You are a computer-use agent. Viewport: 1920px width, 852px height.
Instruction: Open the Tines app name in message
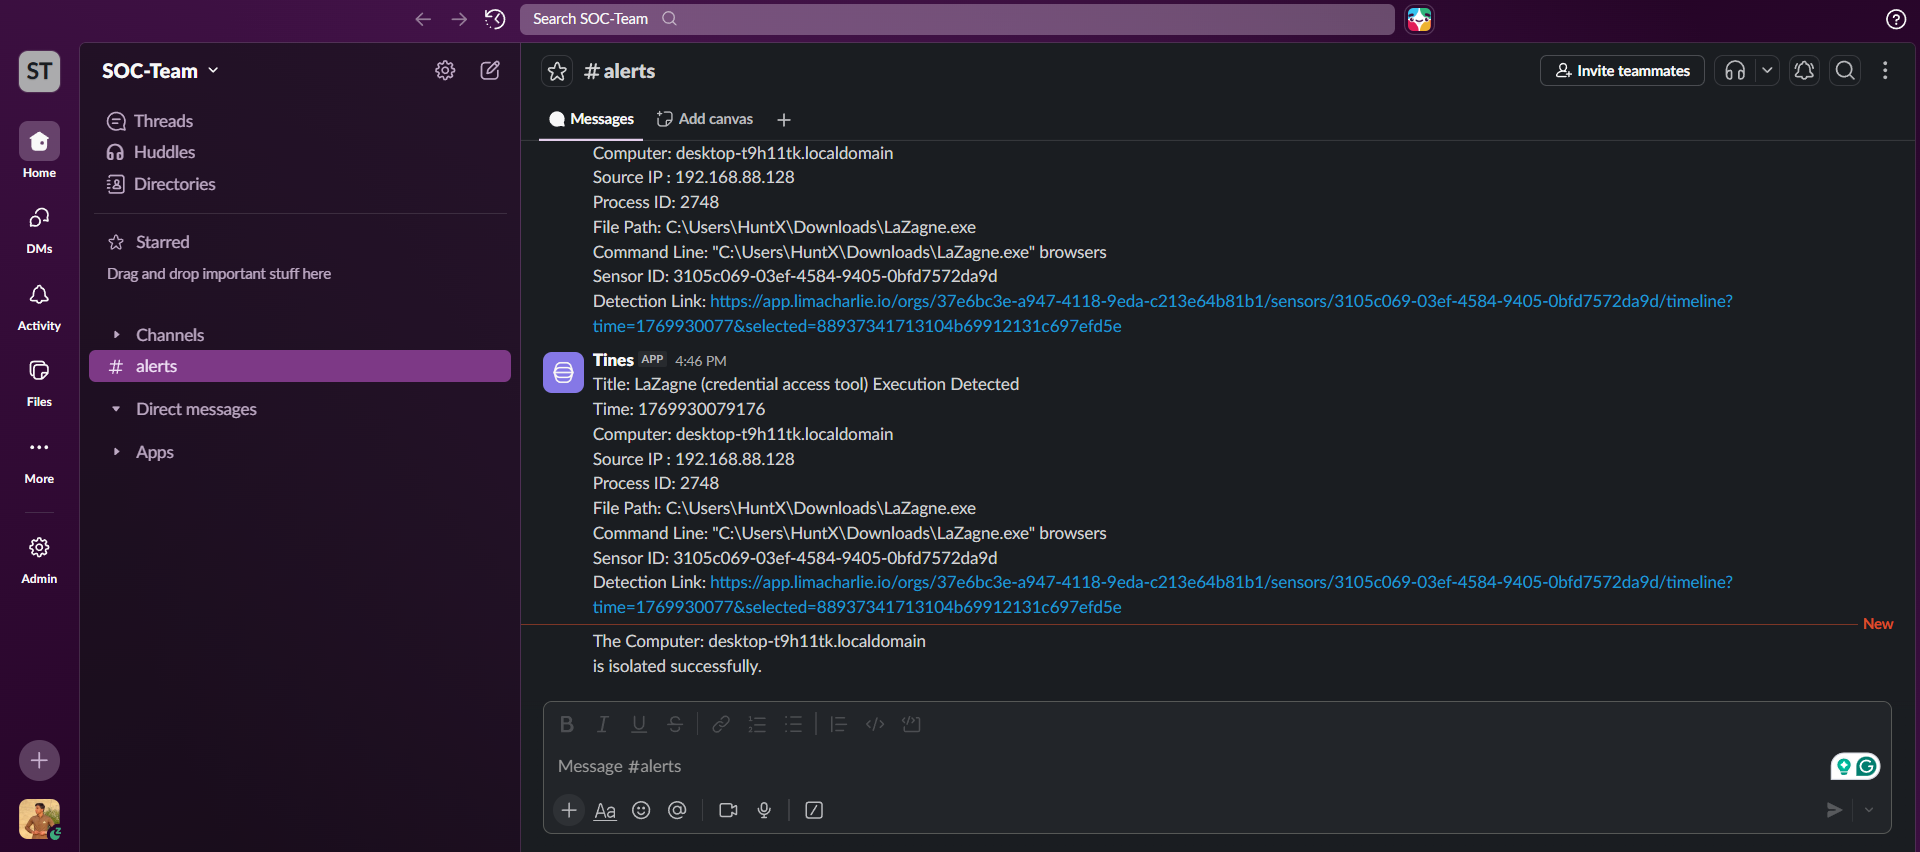coord(613,360)
